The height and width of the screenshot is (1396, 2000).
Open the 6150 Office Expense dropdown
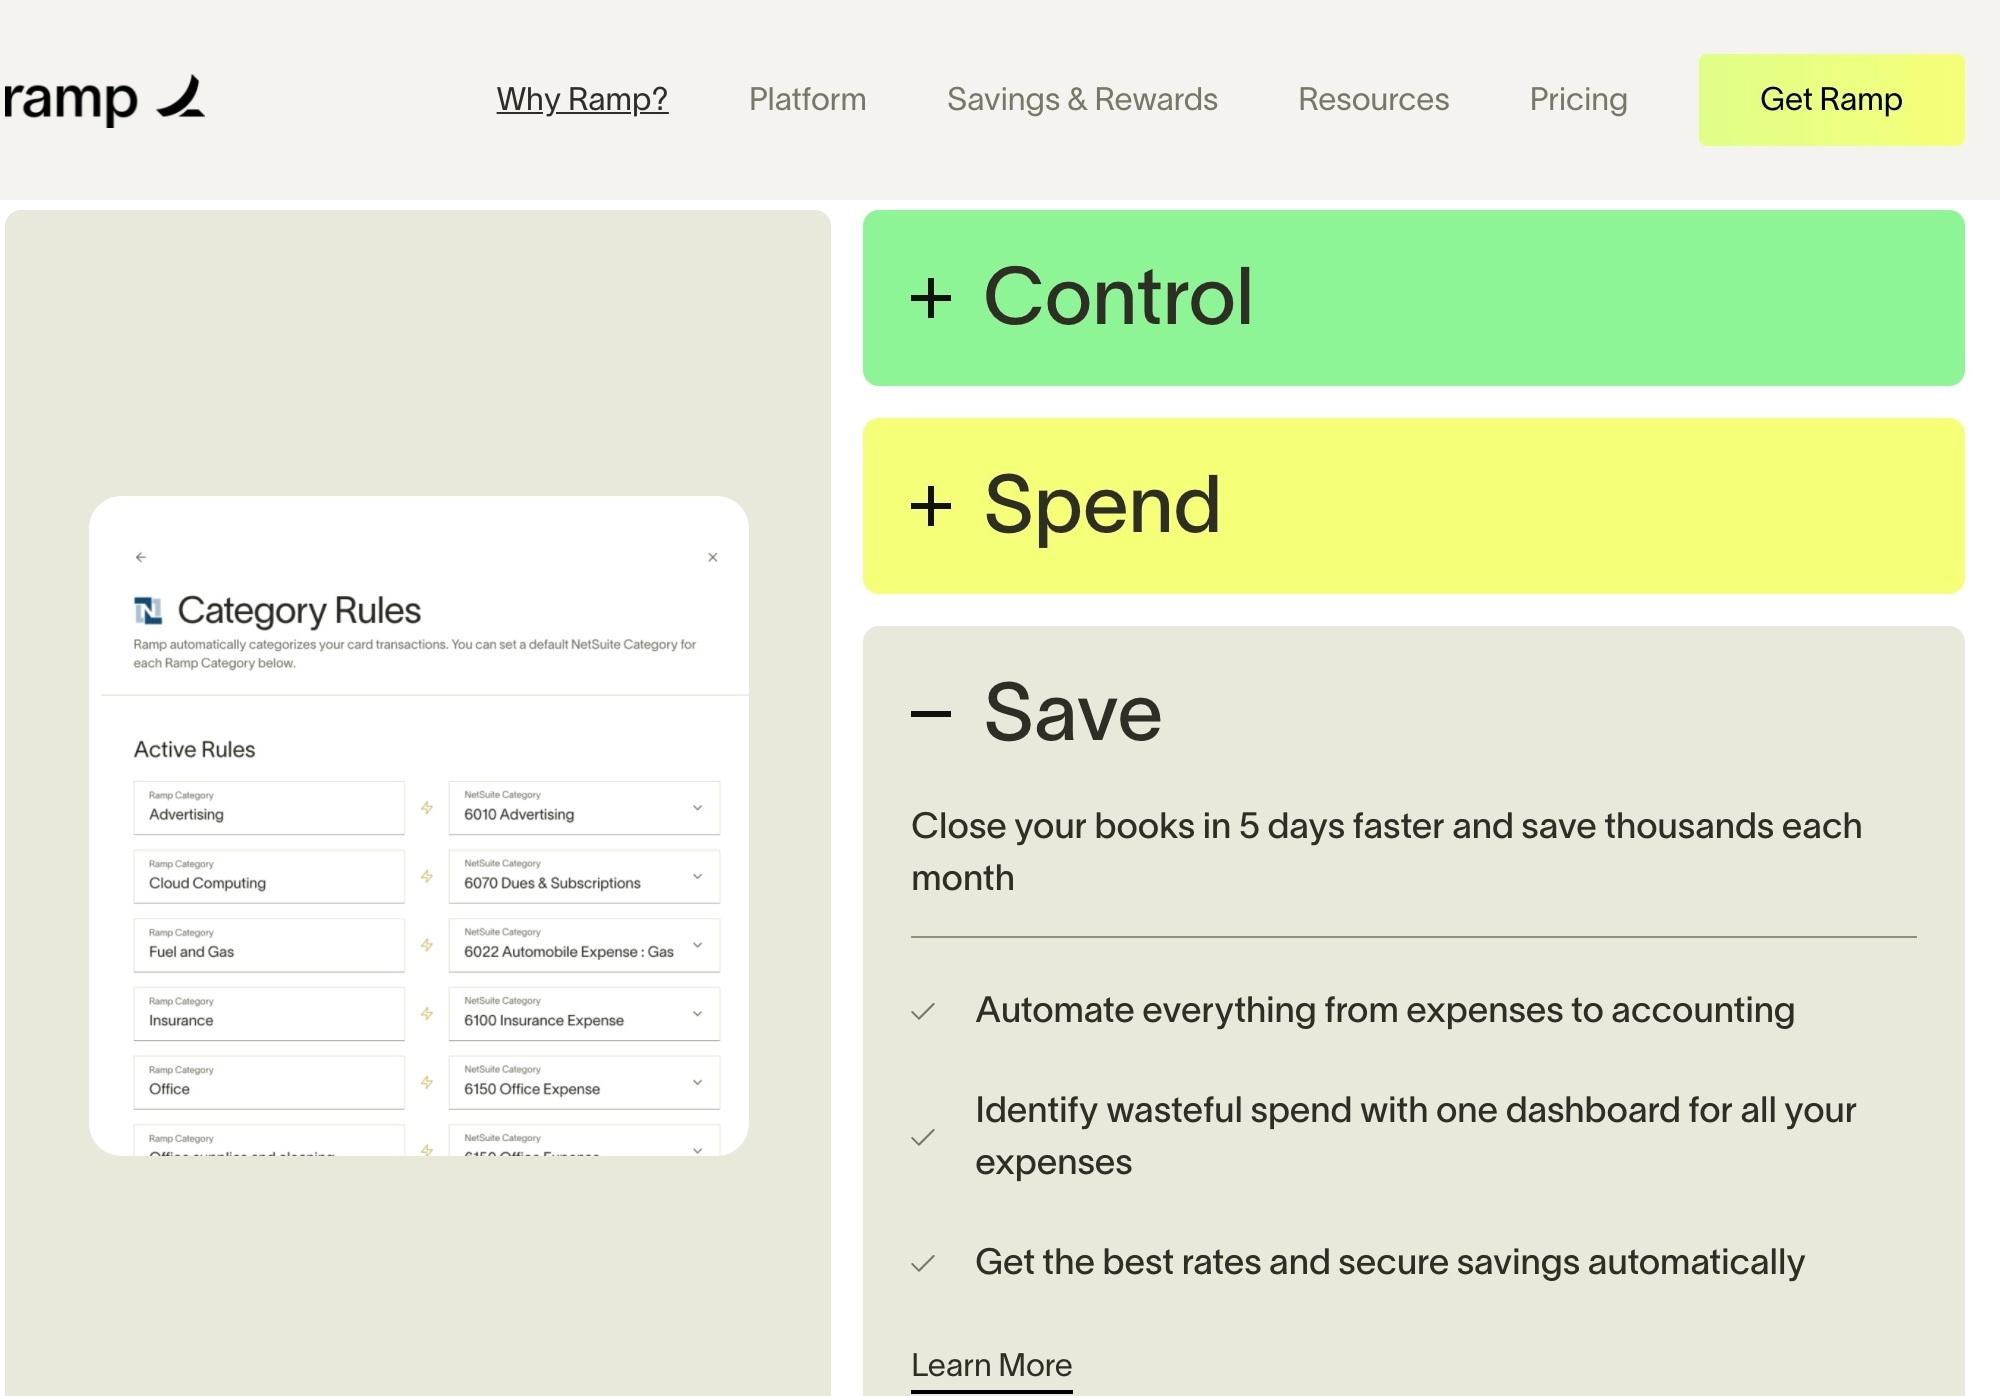584,1083
